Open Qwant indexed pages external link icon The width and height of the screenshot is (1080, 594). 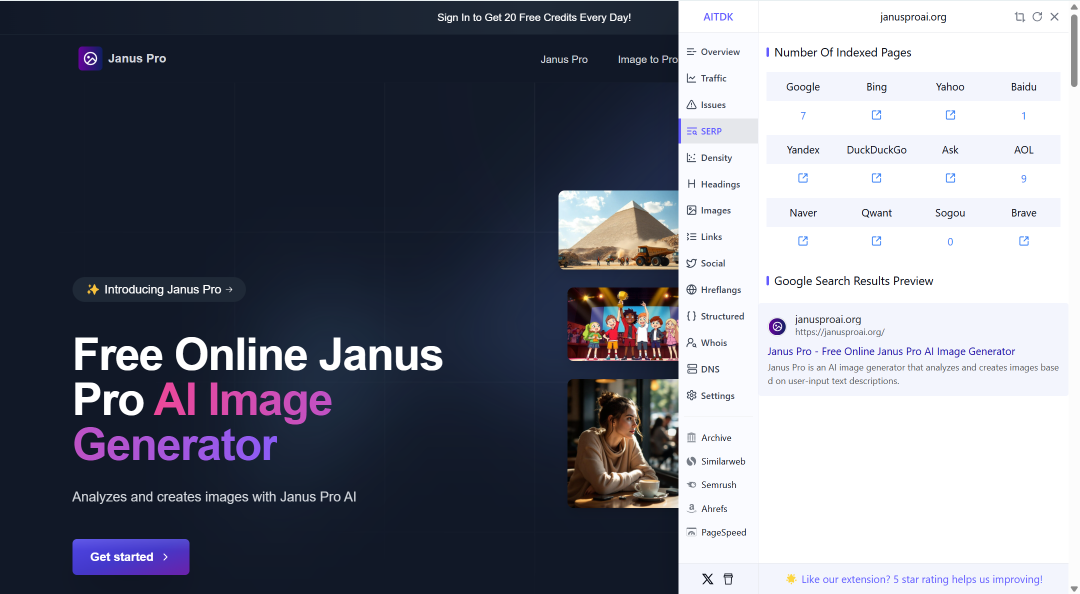point(876,241)
